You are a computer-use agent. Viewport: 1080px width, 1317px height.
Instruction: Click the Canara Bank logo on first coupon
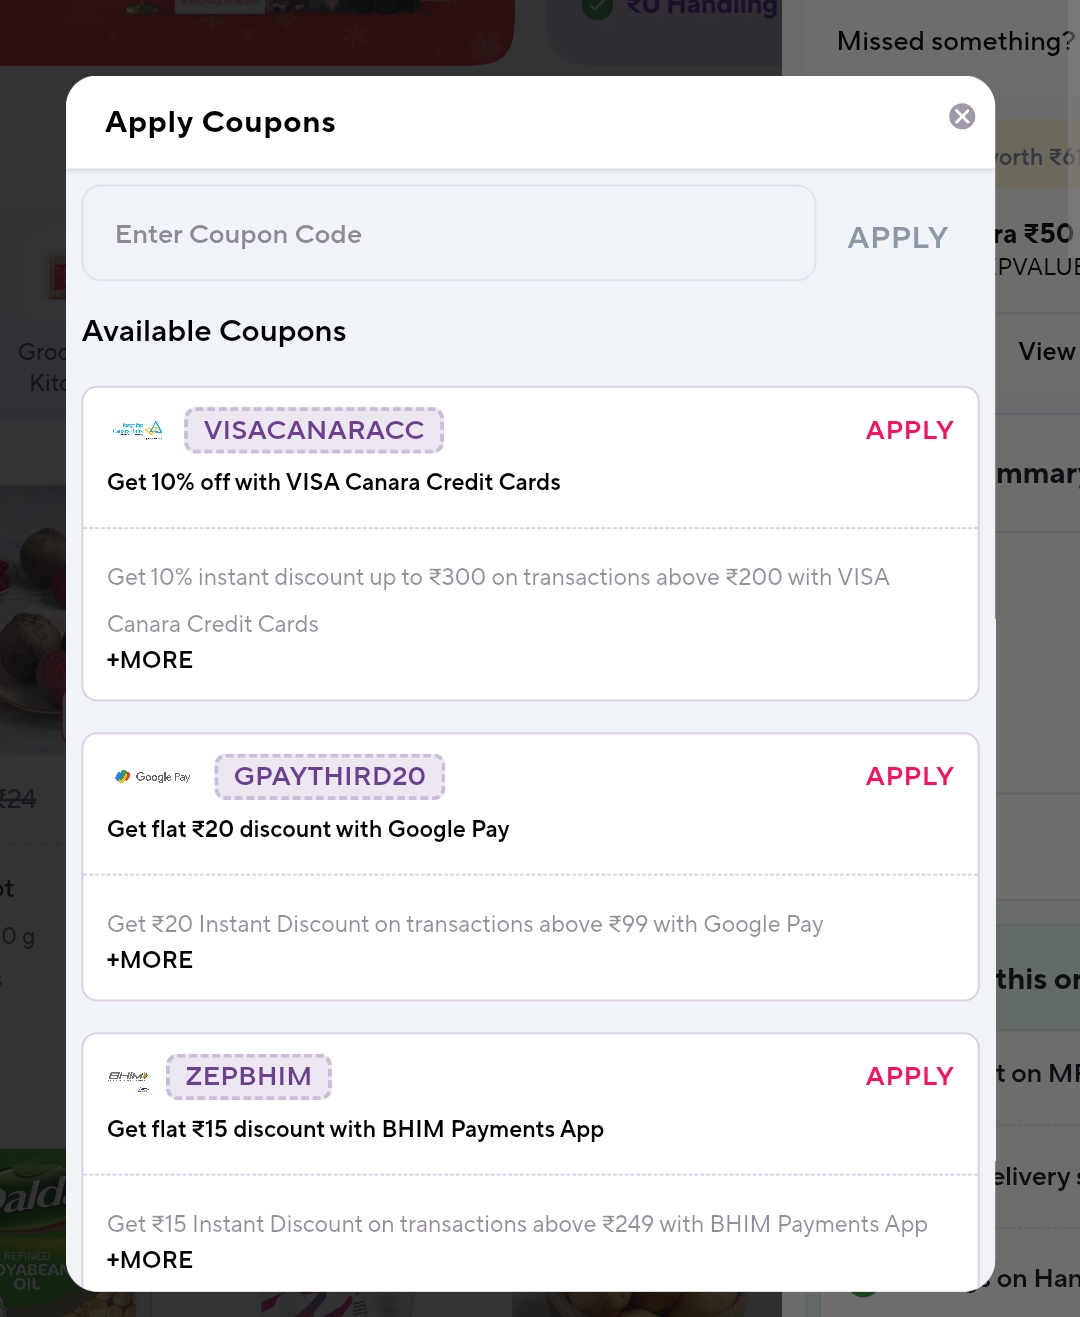click(138, 430)
